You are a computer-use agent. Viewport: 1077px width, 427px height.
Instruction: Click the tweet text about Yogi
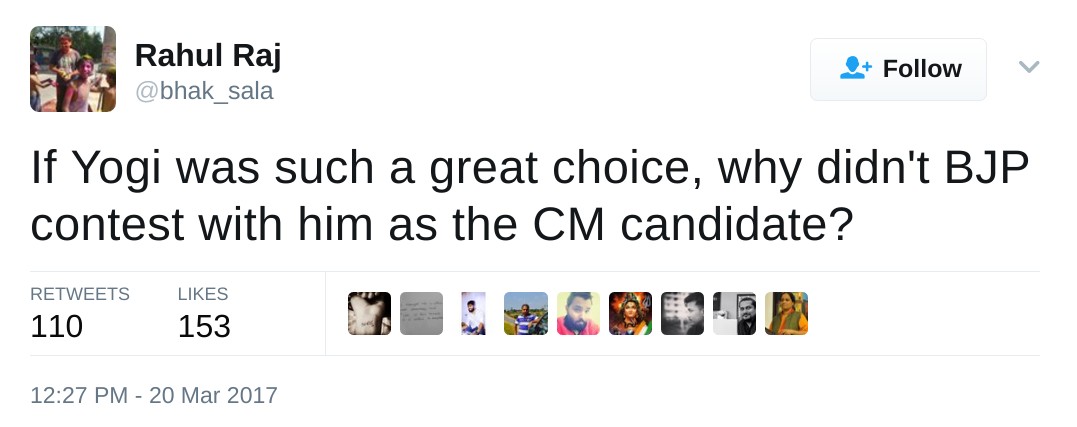pyautogui.click(x=530, y=197)
